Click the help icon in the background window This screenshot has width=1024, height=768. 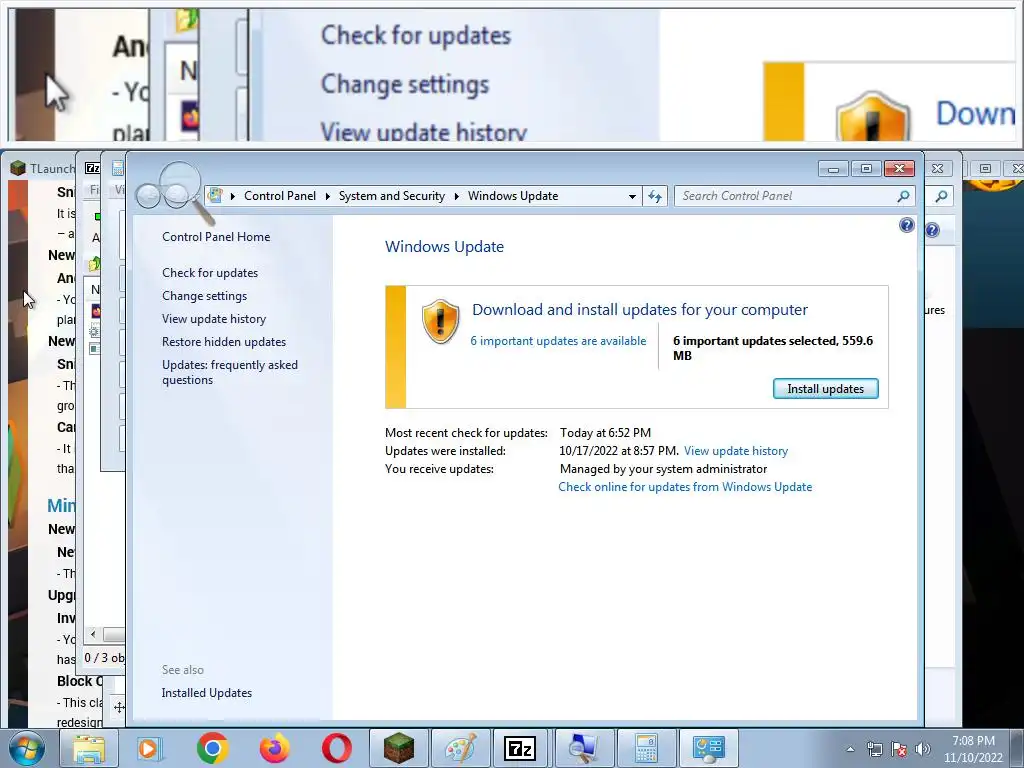tap(932, 230)
